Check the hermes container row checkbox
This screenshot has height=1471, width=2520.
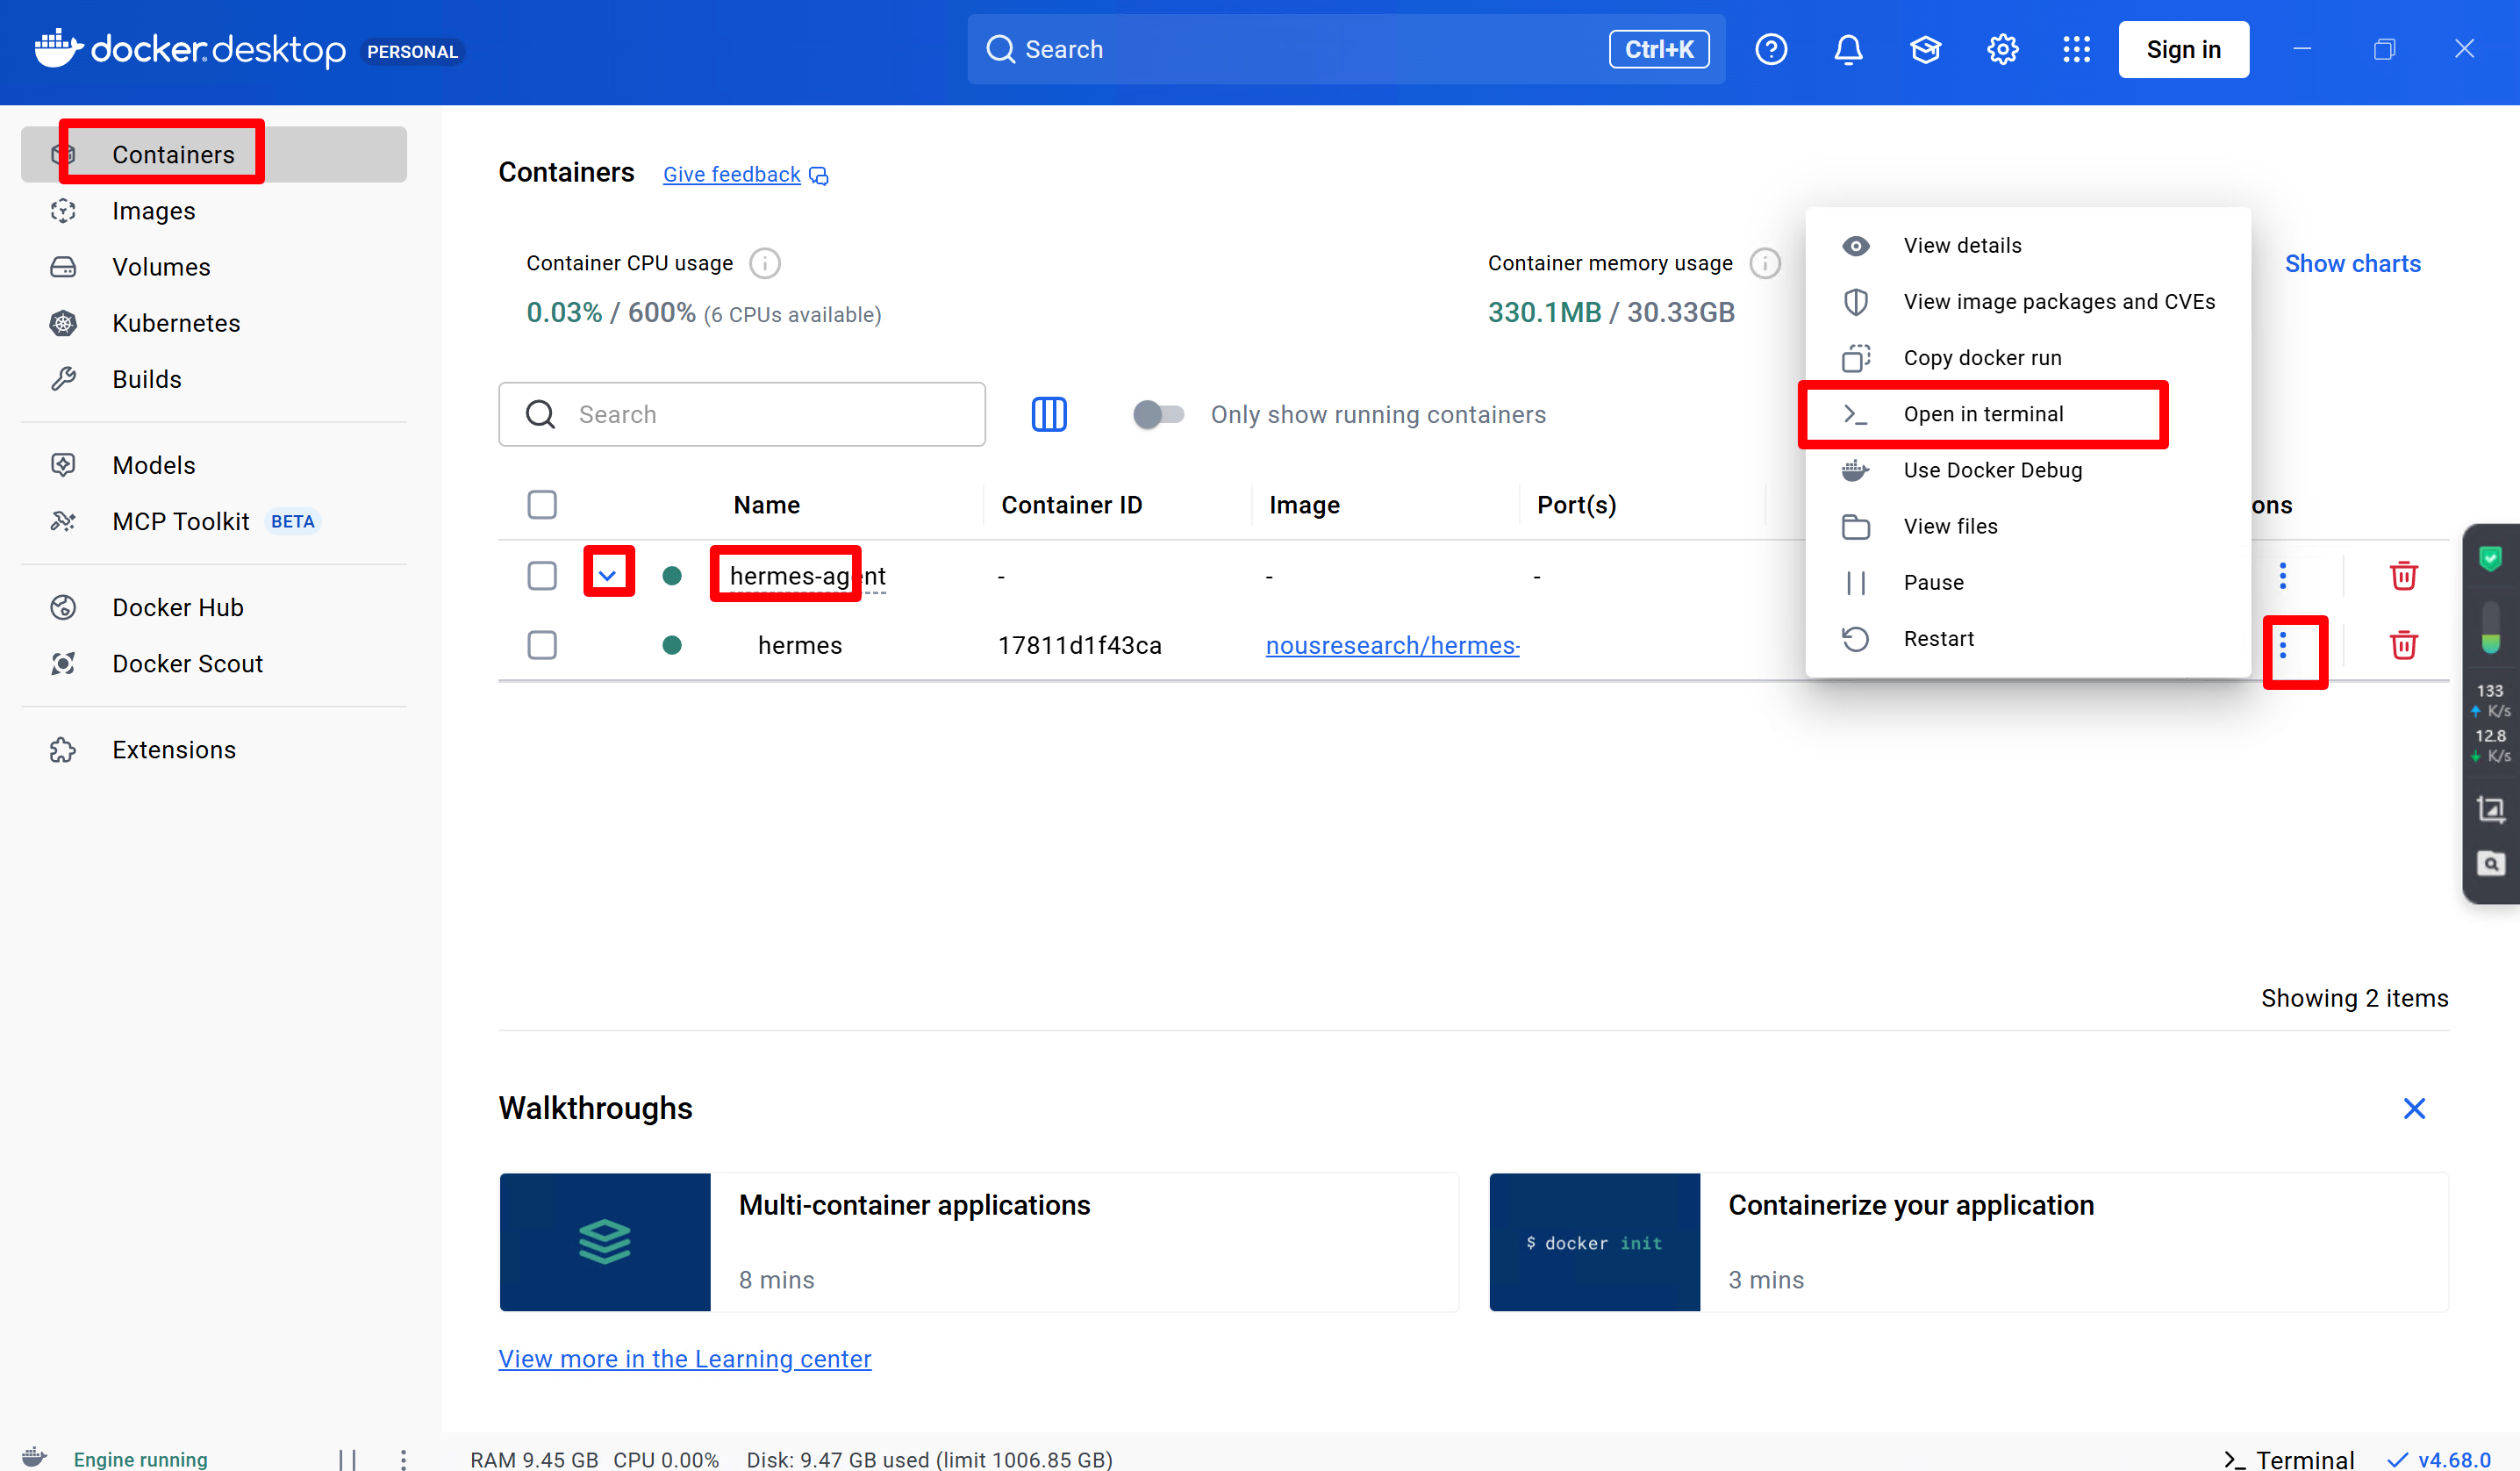[x=542, y=645]
